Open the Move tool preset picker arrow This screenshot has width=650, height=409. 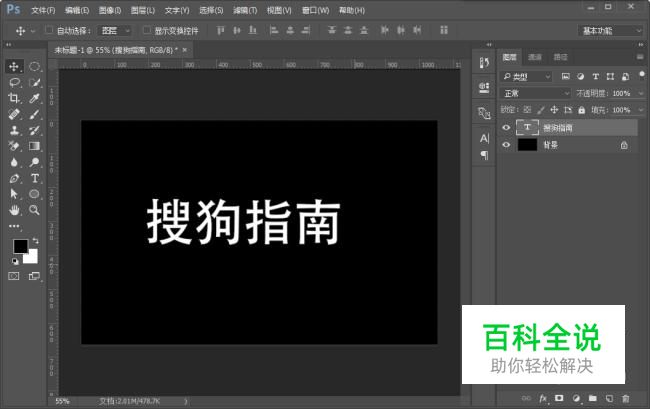coord(33,31)
